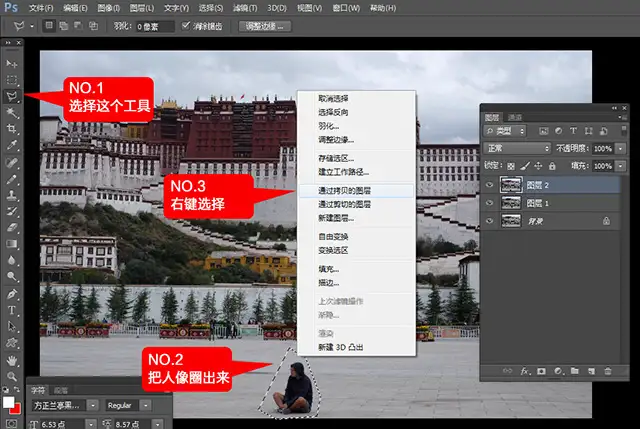The height and width of the screenshot is (429, 640).
Task: Hide 图层 2 with its eye icon
Action: click(489, 185)
